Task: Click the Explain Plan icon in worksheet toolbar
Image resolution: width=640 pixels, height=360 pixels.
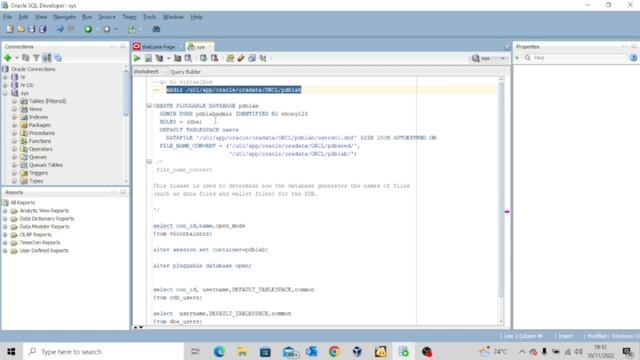Action: point(159,58)
